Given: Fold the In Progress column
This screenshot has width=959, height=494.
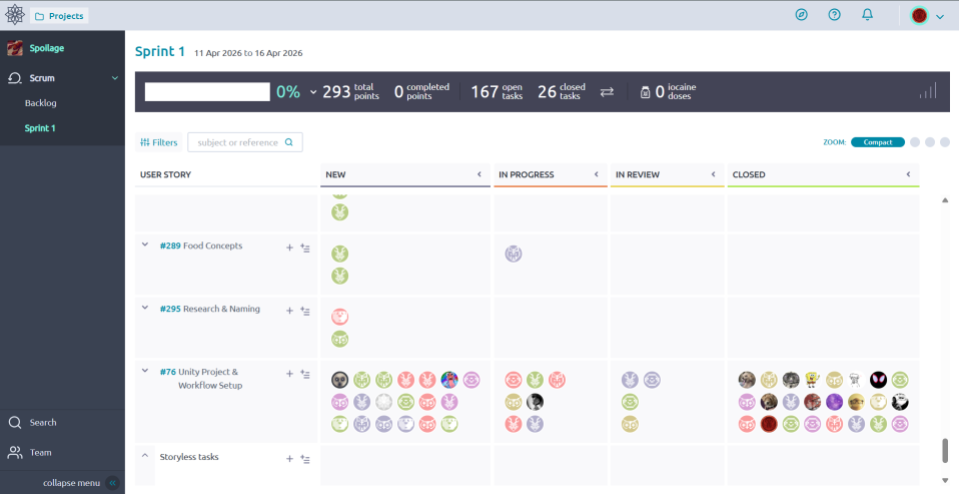Looking at the screenshot, I should click(596, 174).
